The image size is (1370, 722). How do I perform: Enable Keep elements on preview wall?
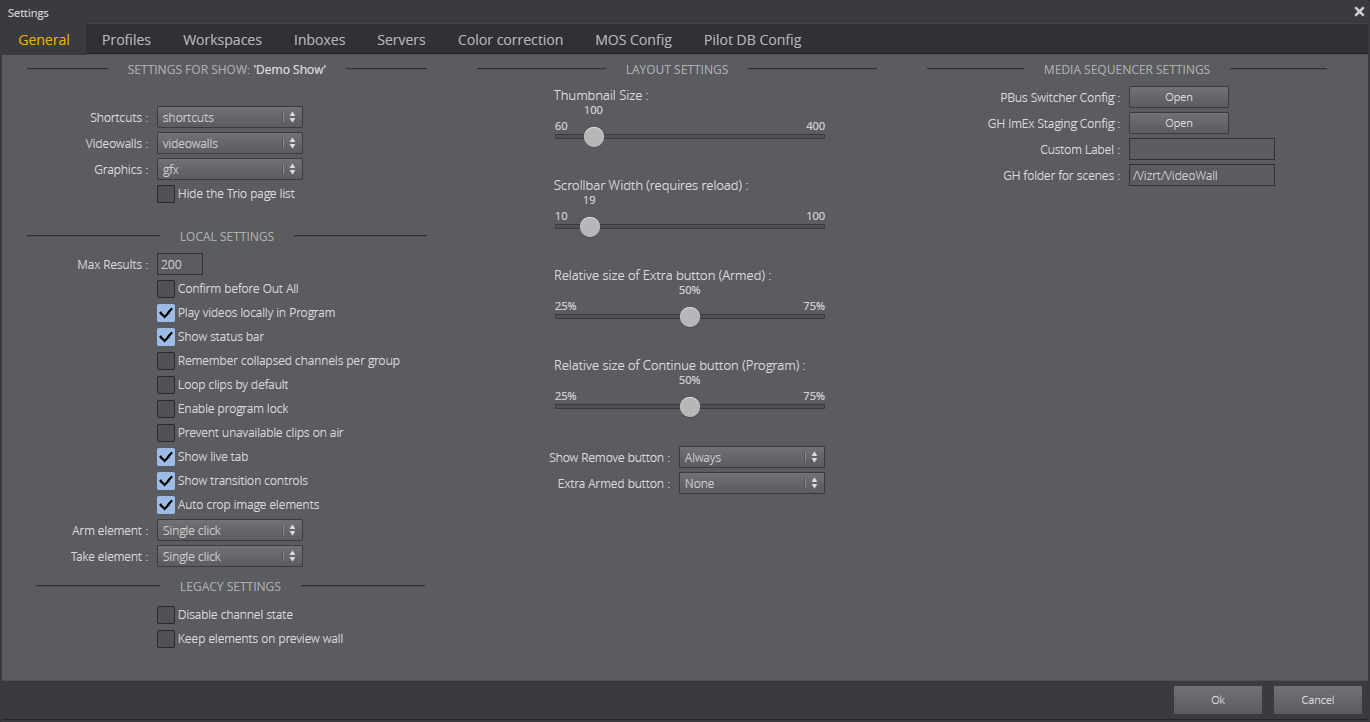[166, 639]
